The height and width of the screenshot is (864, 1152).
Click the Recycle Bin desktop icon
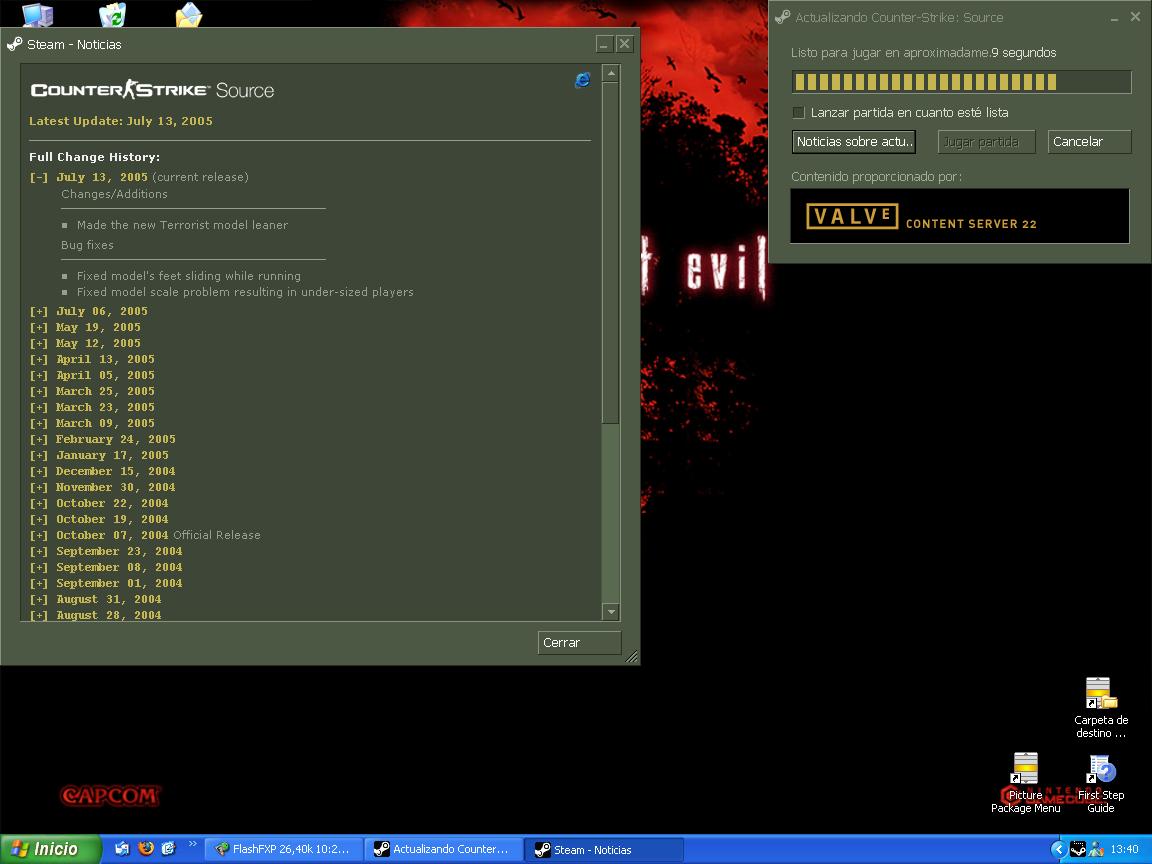[112, 14]
